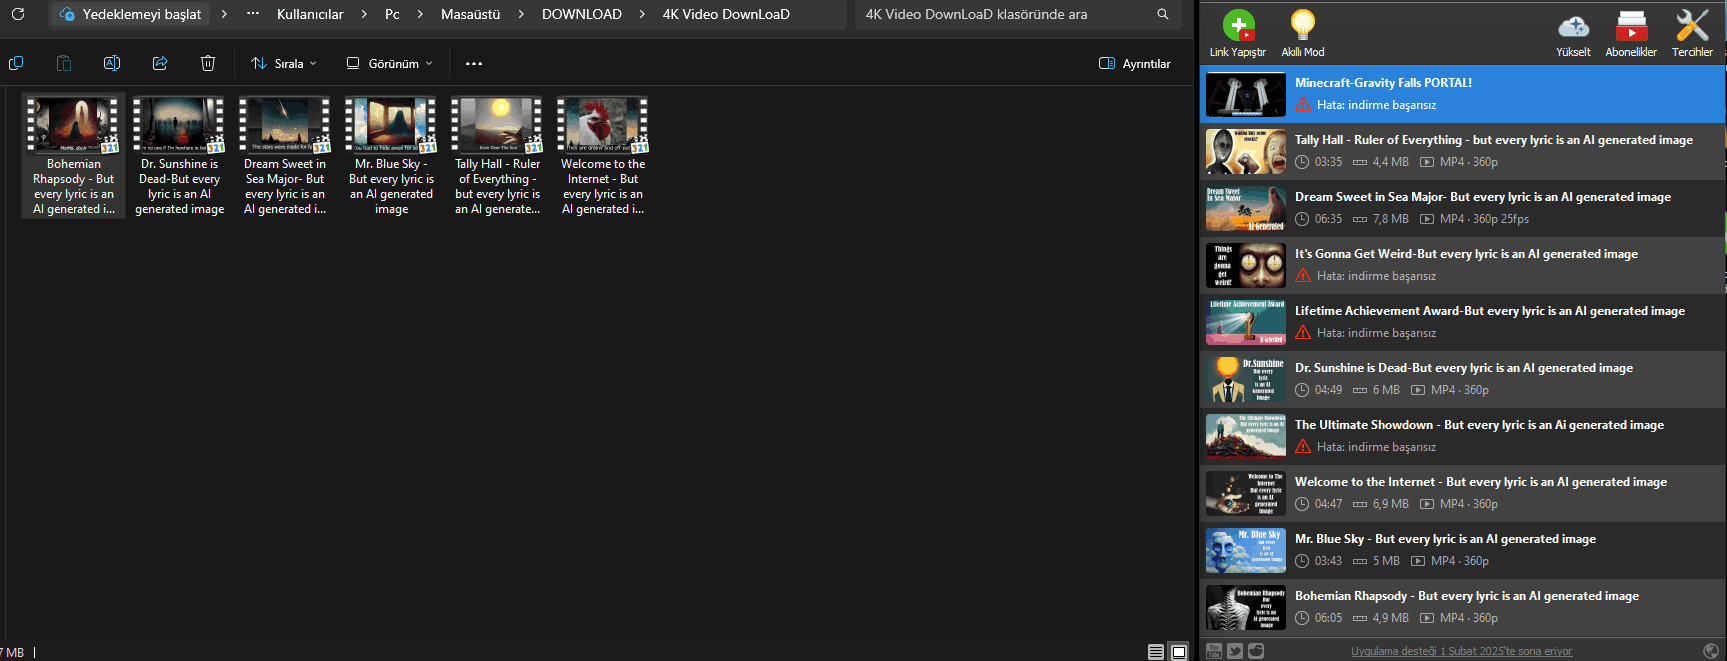Click the search magnifier icon
This screenshot has width=1727, height=661.
point(1163,14)
